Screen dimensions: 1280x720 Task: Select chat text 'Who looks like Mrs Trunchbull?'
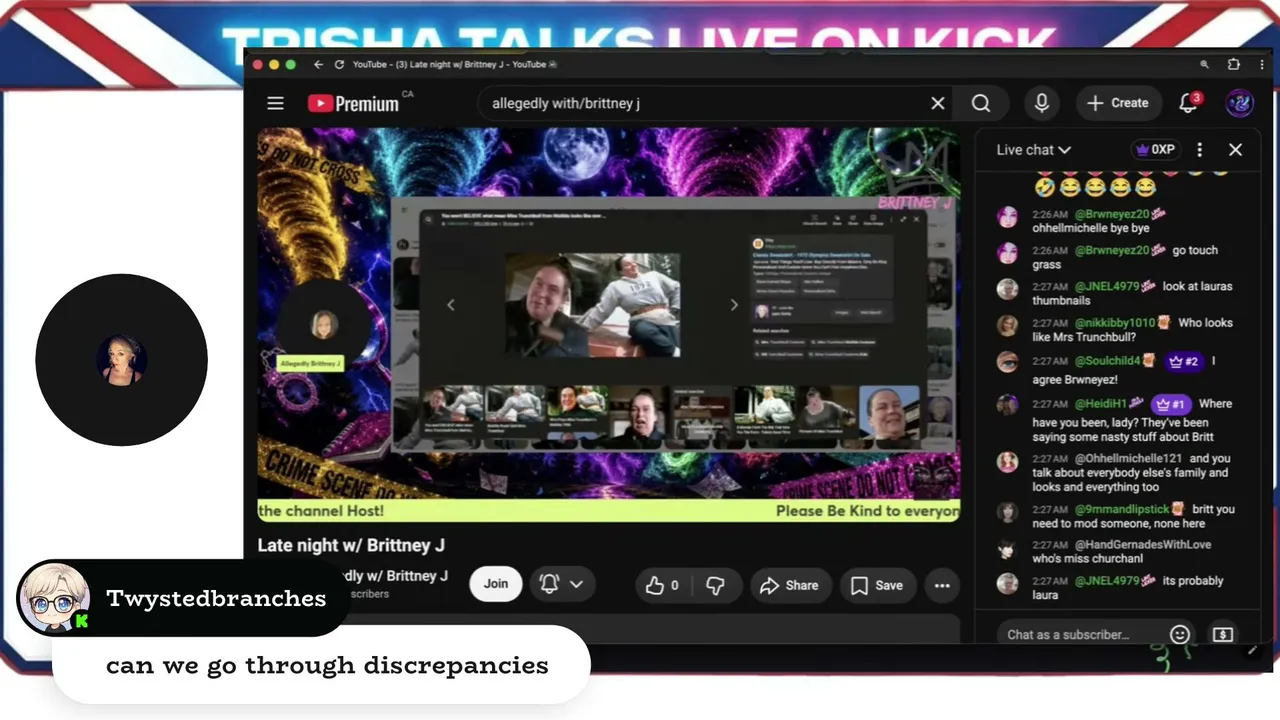1133,330
